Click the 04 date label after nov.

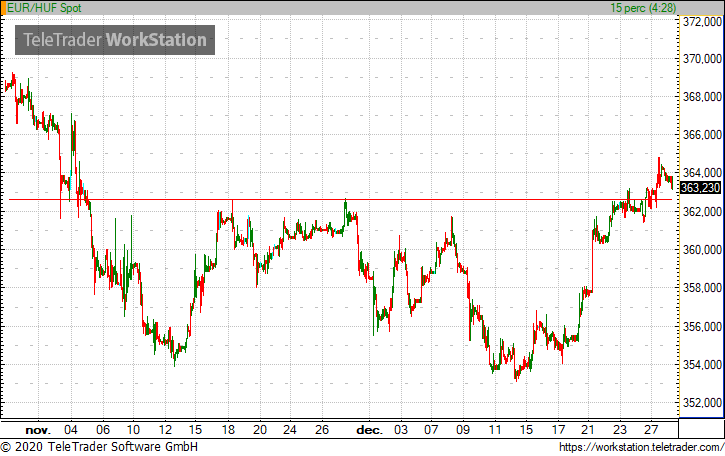(x=71, y=430)
